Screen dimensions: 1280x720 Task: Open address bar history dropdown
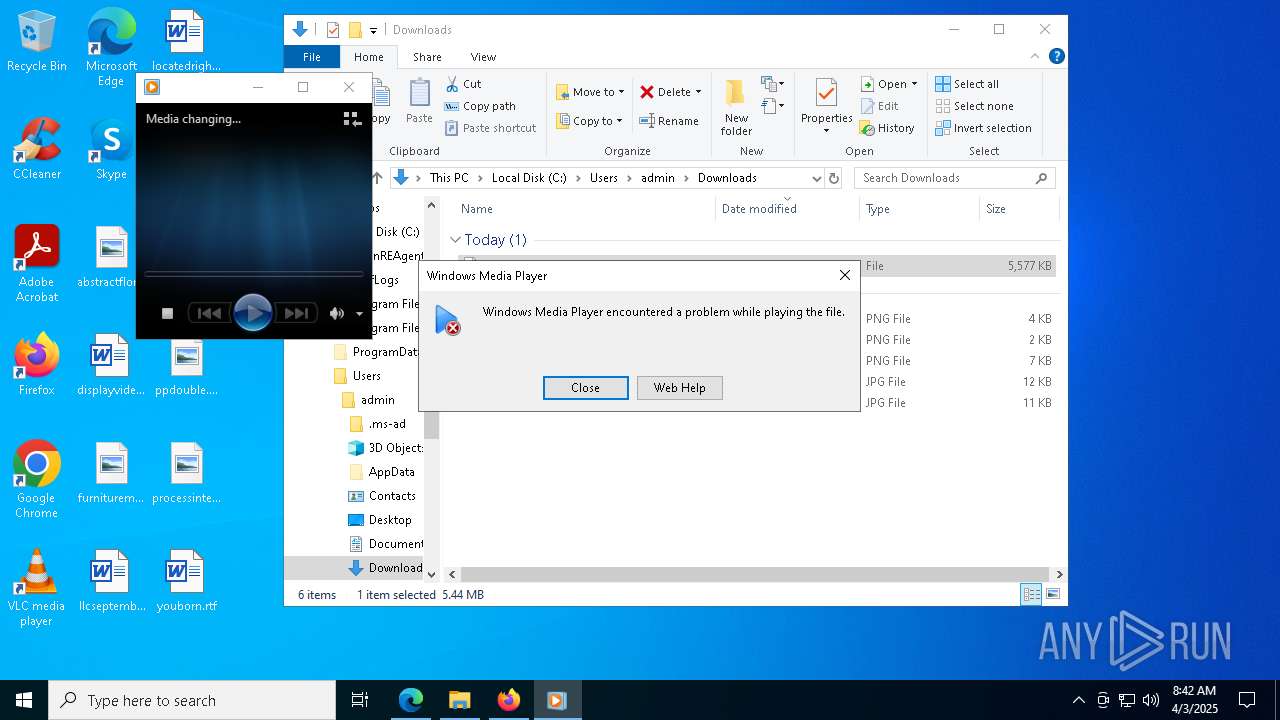tap(816, 178)
